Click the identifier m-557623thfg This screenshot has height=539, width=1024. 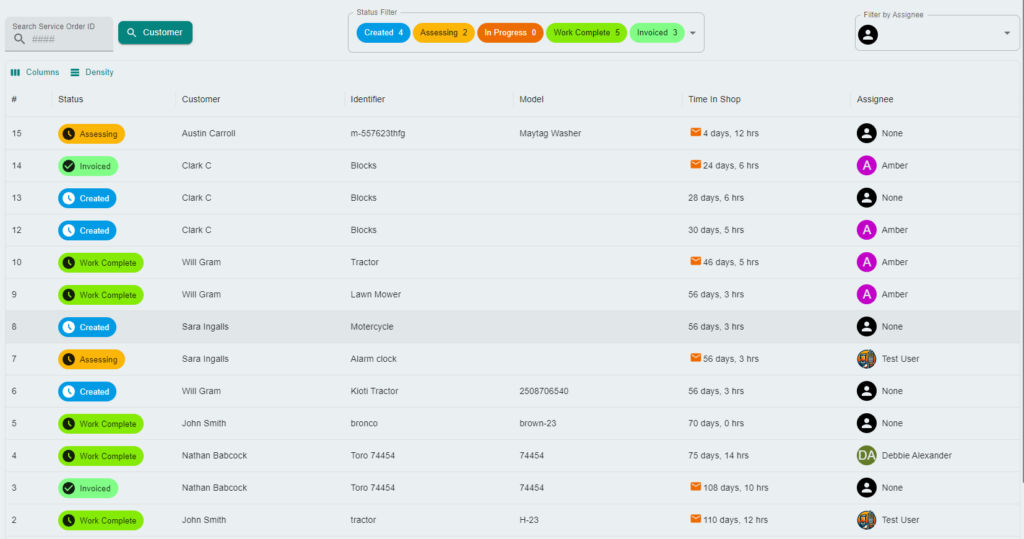coord(377,133)
